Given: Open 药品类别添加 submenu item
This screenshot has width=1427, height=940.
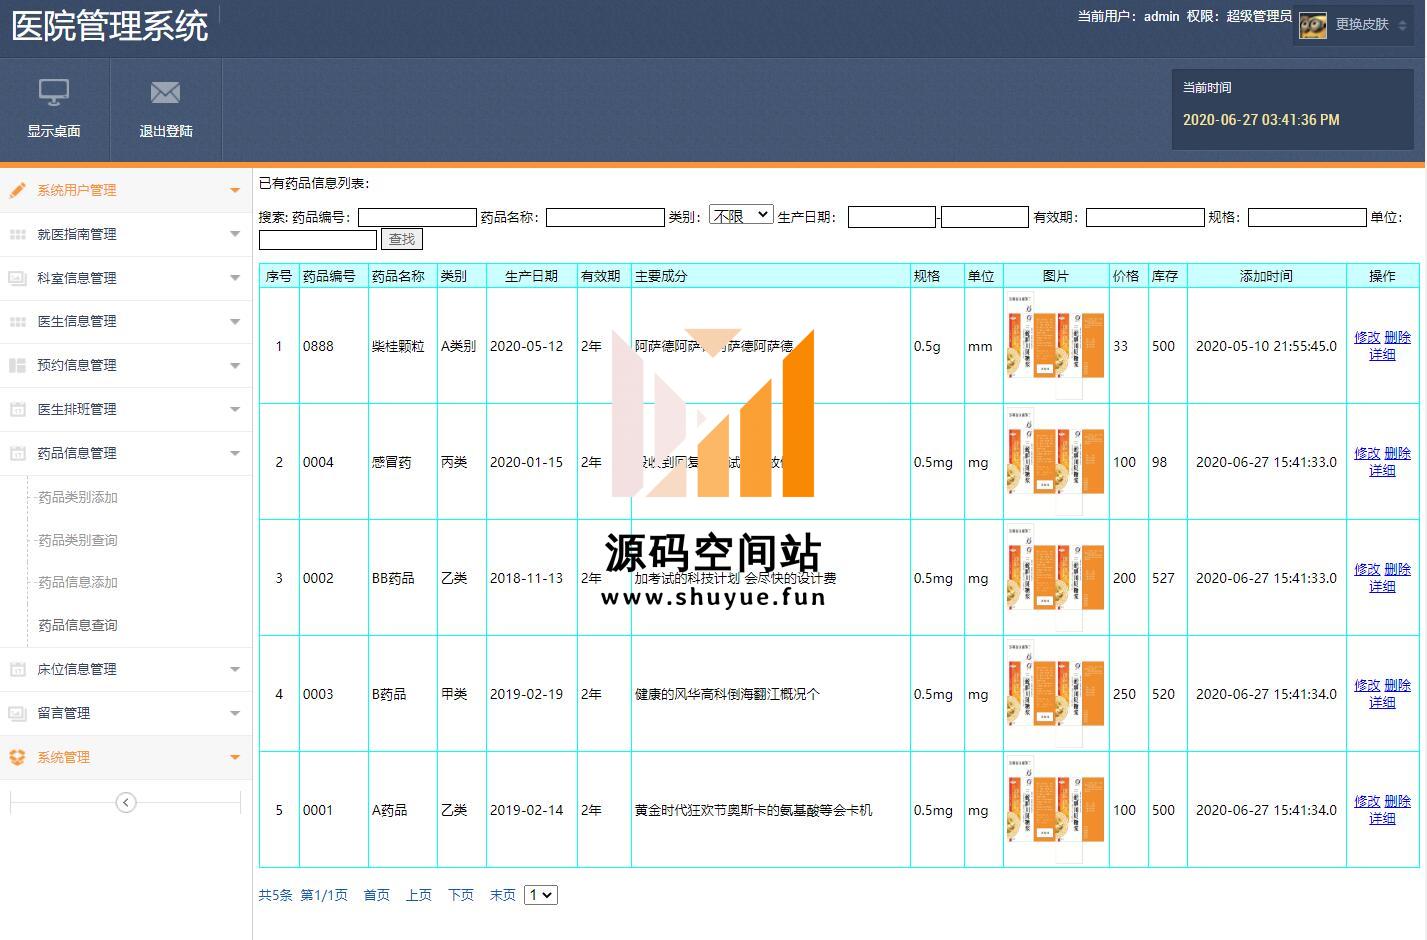Looking at the screenshot, I should 78,497.
